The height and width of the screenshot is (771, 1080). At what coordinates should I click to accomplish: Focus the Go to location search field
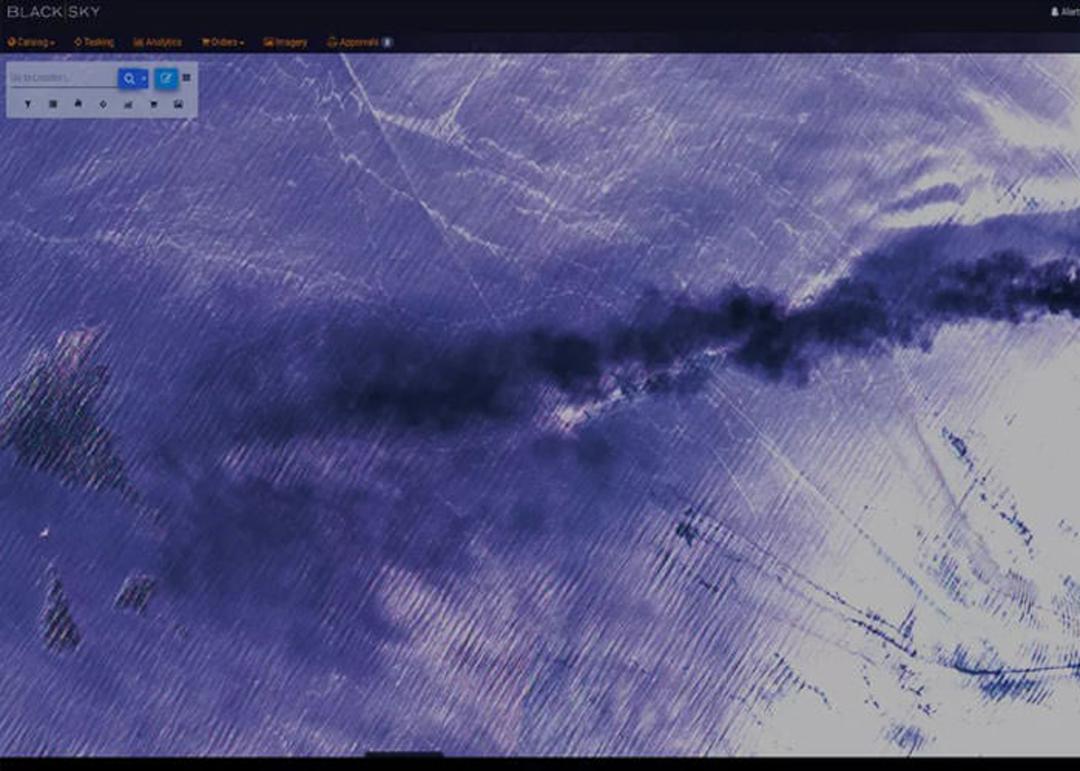[x=63, y=78]
